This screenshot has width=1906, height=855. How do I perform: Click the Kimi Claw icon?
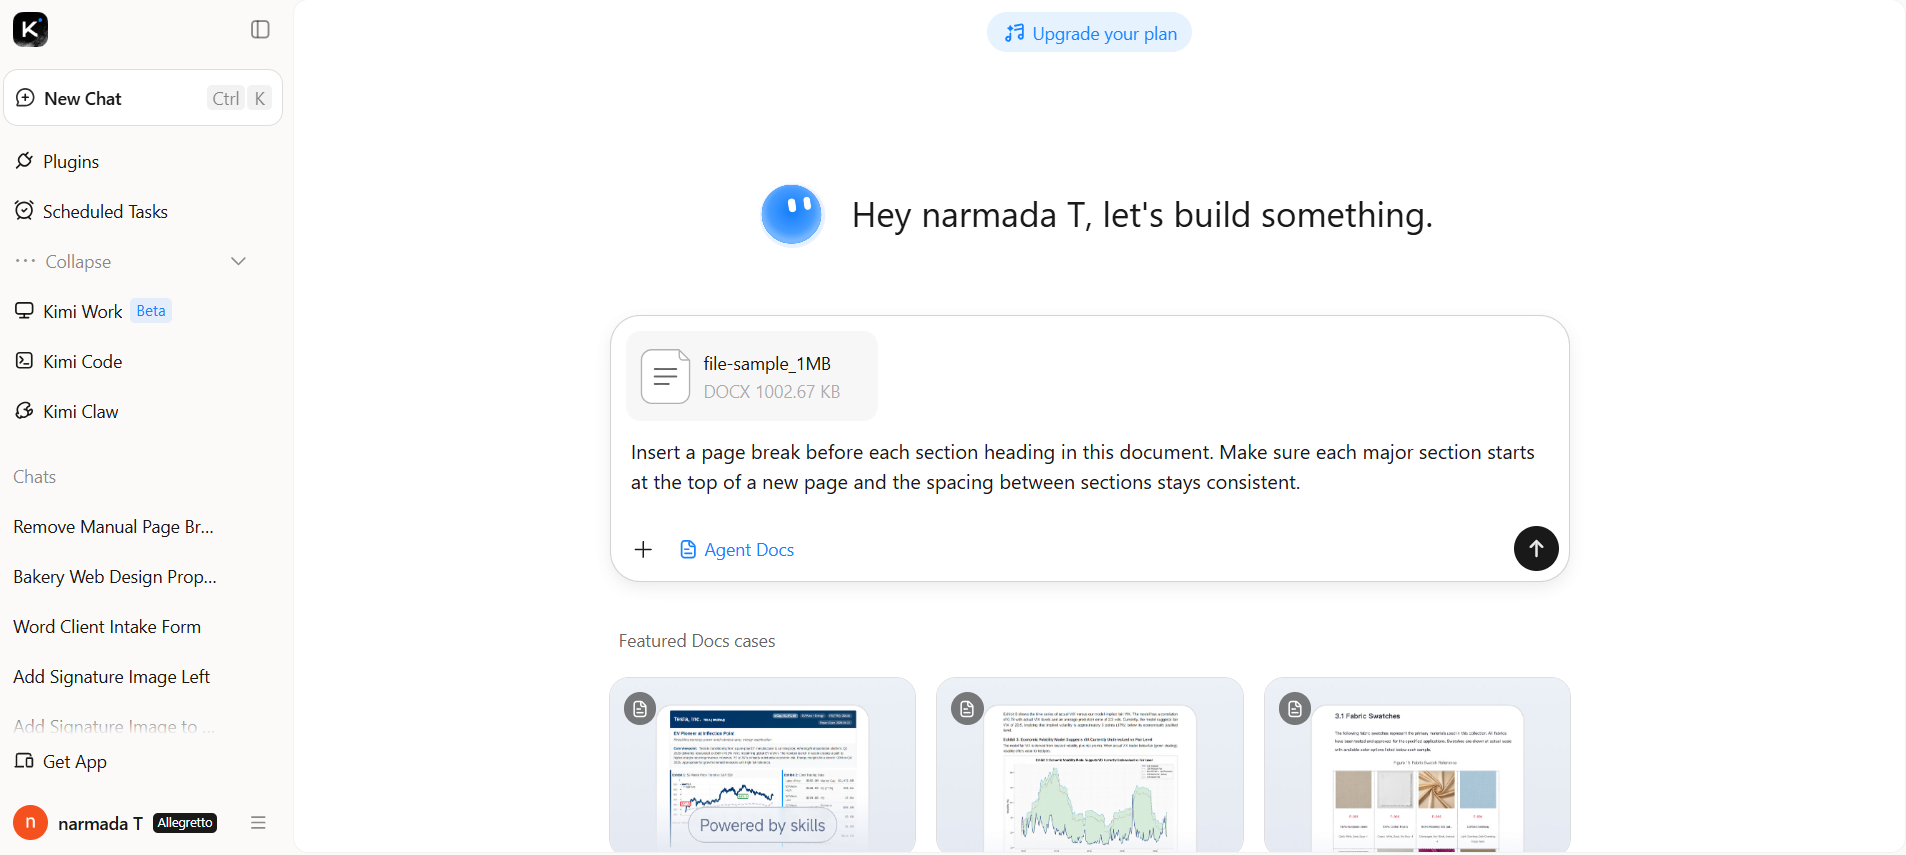(25, 410)
